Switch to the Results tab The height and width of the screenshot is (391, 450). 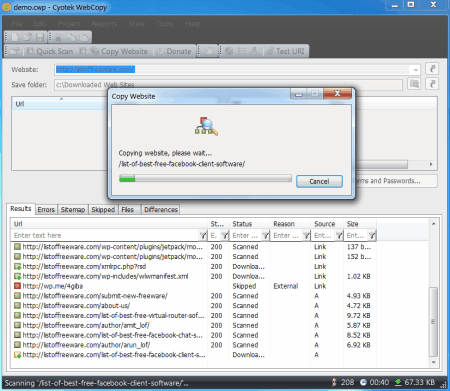coord(21,209)
